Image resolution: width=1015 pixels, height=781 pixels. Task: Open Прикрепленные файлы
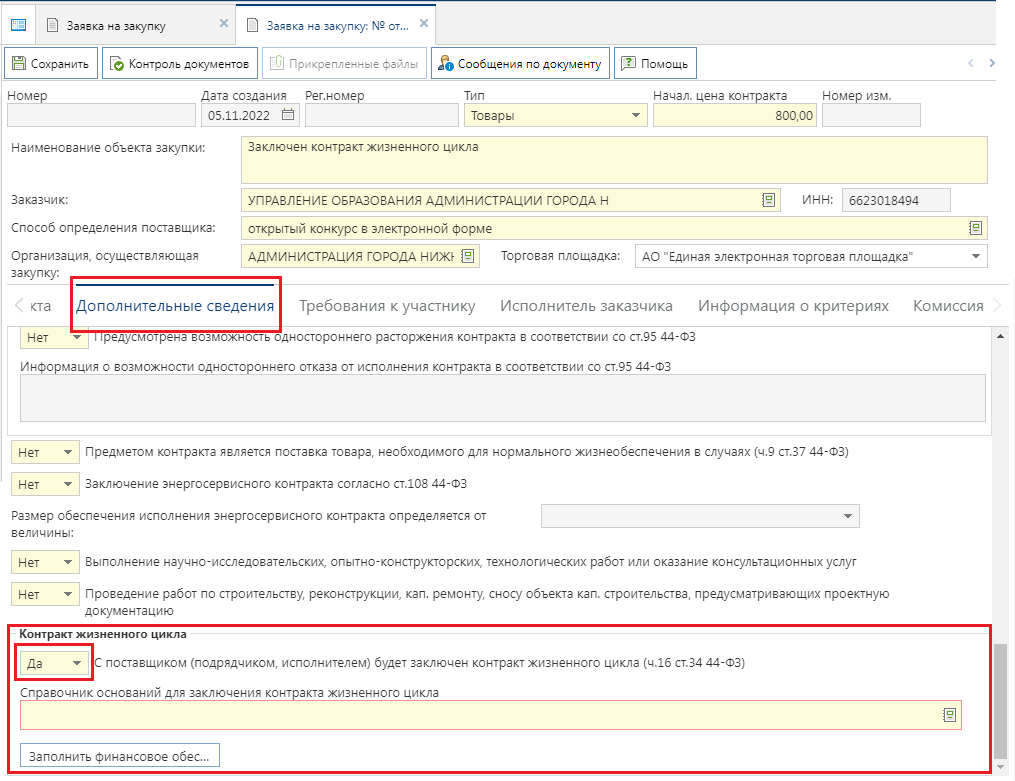(344, 63)
